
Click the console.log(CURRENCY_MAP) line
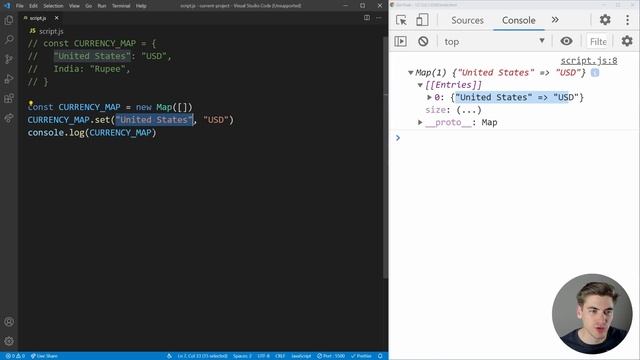pos(92,133)
